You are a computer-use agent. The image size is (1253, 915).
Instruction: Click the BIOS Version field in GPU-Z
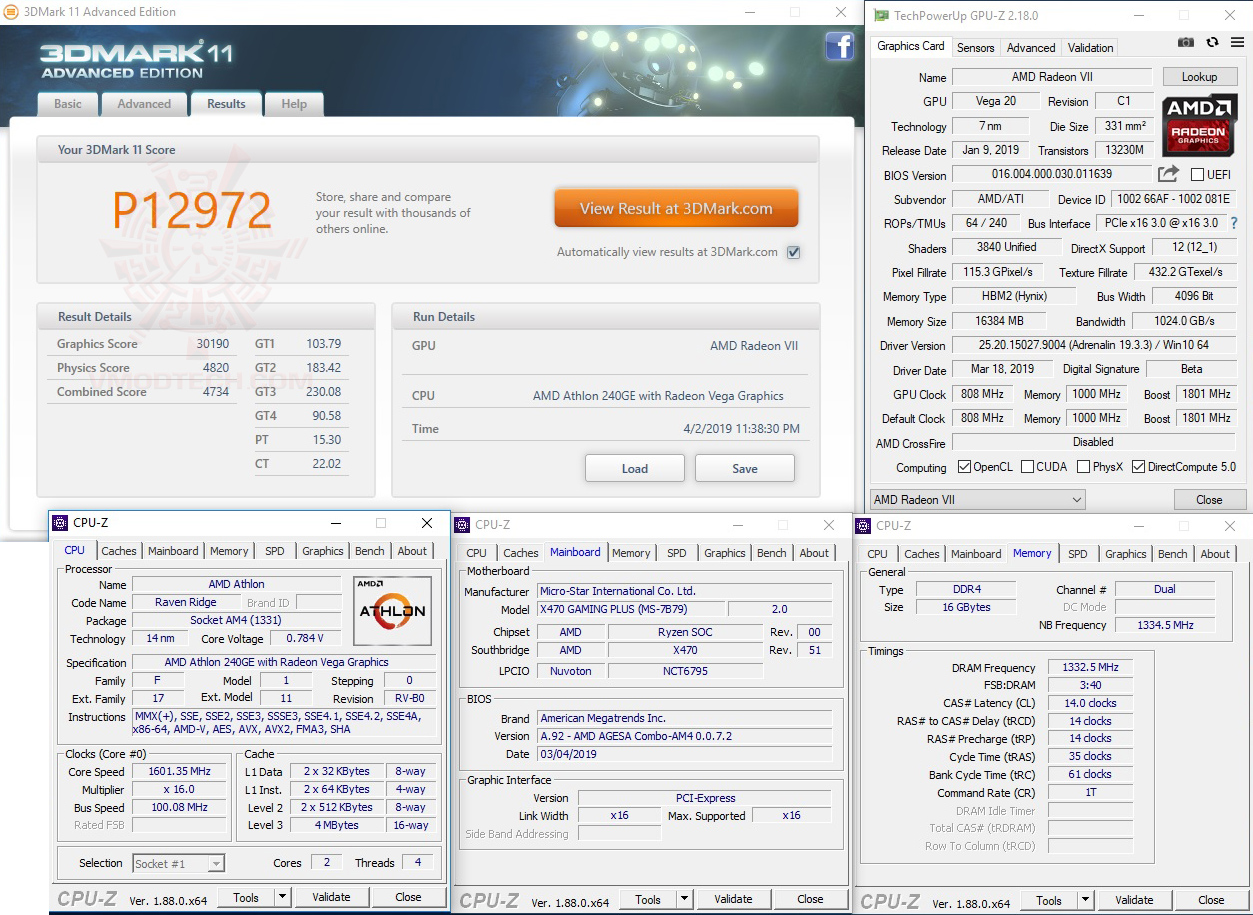click(1051, 175)
